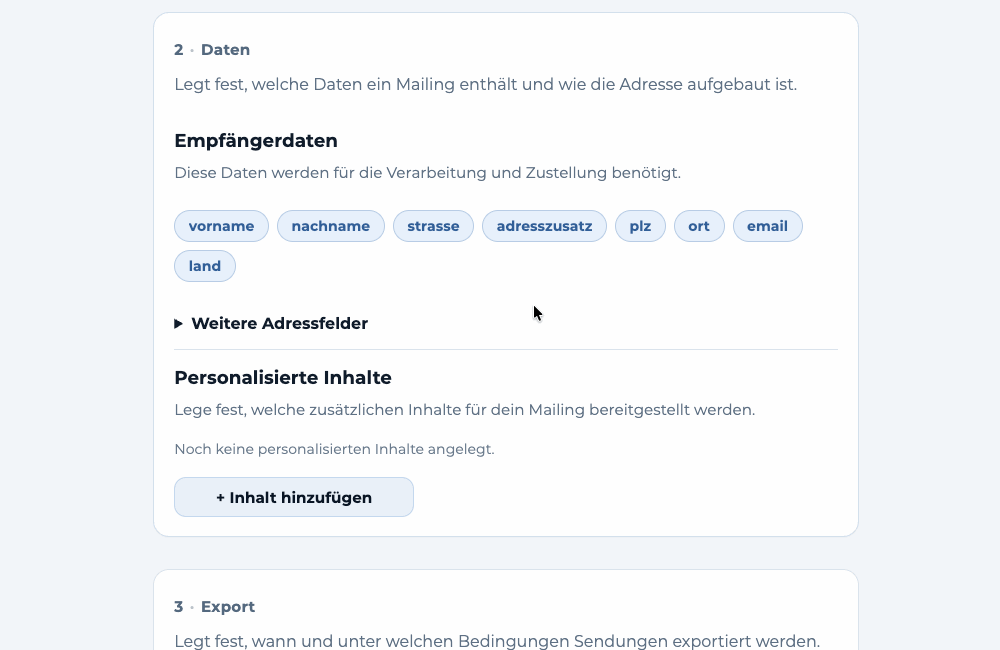Click the + Inhalt hinzufügen button

pyautogui.click(x=294, y=497)
